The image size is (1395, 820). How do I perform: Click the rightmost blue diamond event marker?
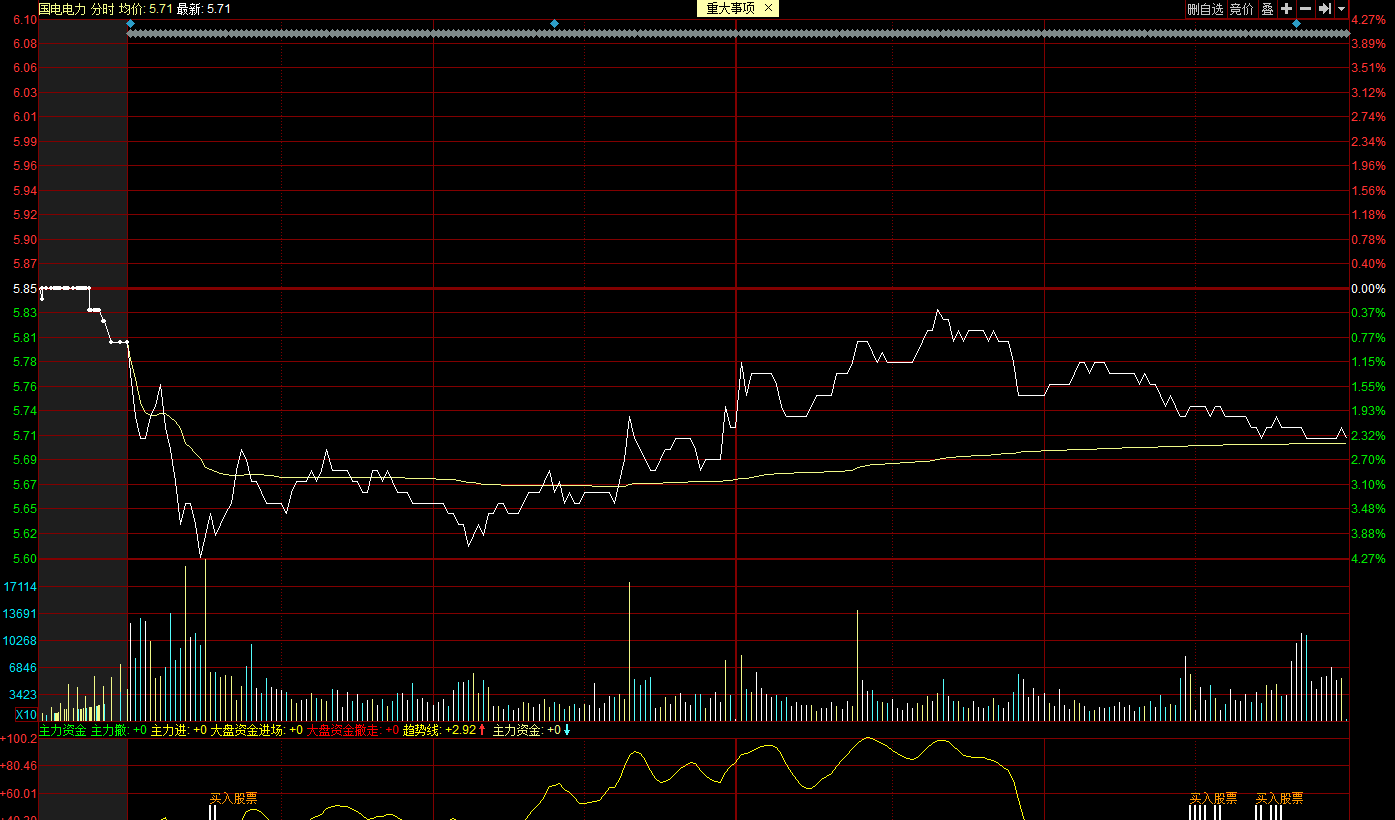1296,23
